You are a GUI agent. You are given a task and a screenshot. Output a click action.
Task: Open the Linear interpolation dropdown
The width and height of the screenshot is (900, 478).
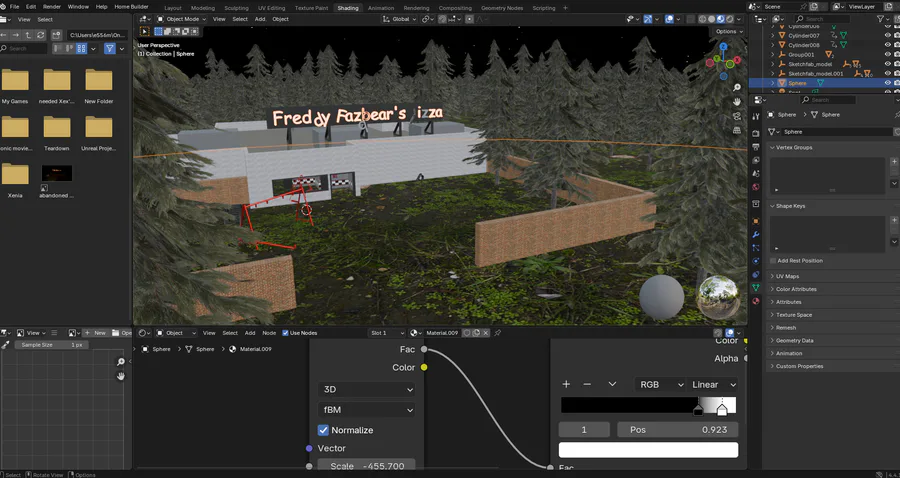(712, 384)
